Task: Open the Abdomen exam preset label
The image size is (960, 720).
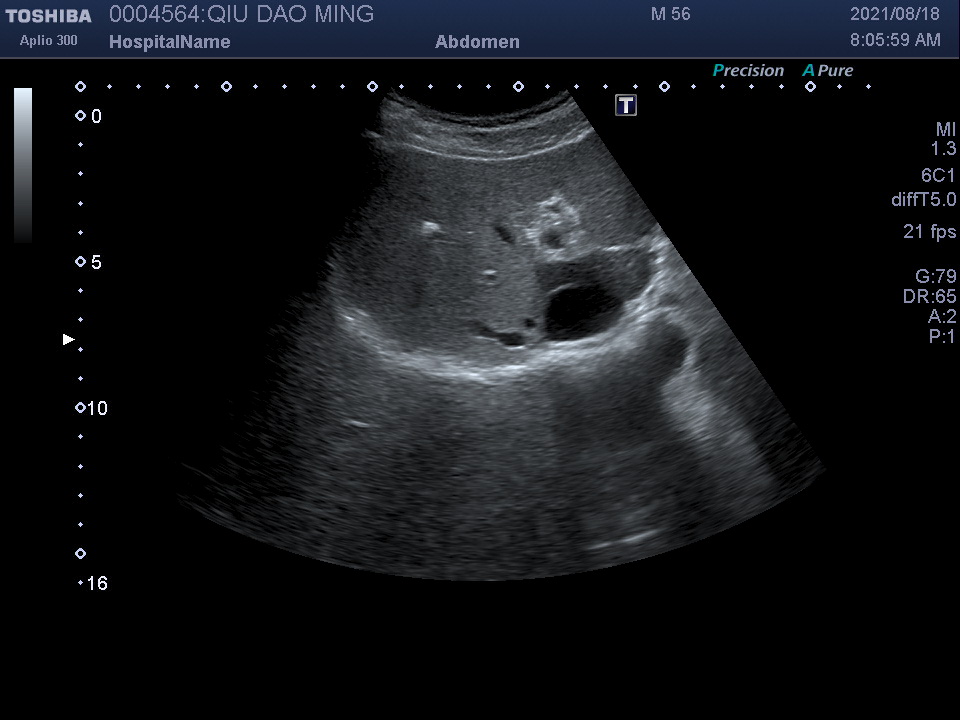Action: coord(477,42)
